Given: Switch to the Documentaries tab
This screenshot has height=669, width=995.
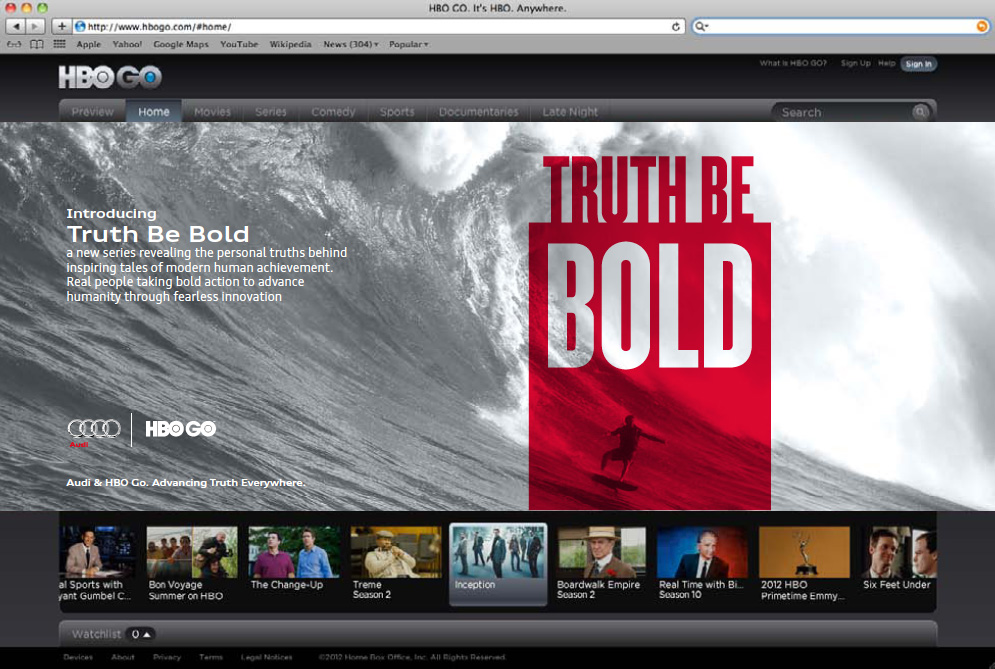Looking at the screenshot, I should pyautogui.click(x=477, y=112).
